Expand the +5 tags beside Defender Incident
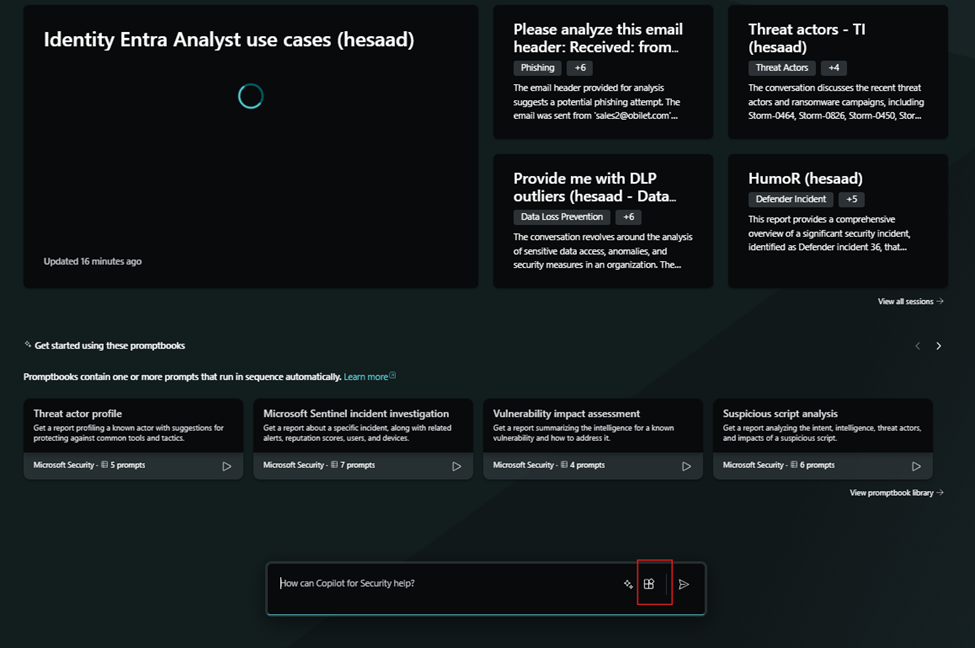975x648 pixels. (x=852, y=199)
